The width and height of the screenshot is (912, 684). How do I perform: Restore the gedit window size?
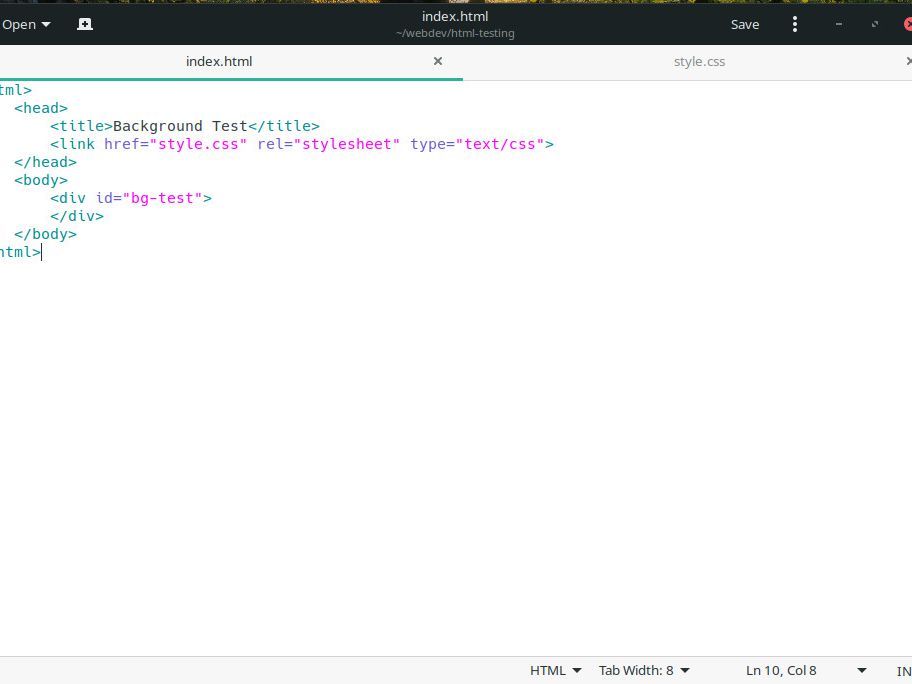(875, 24)
